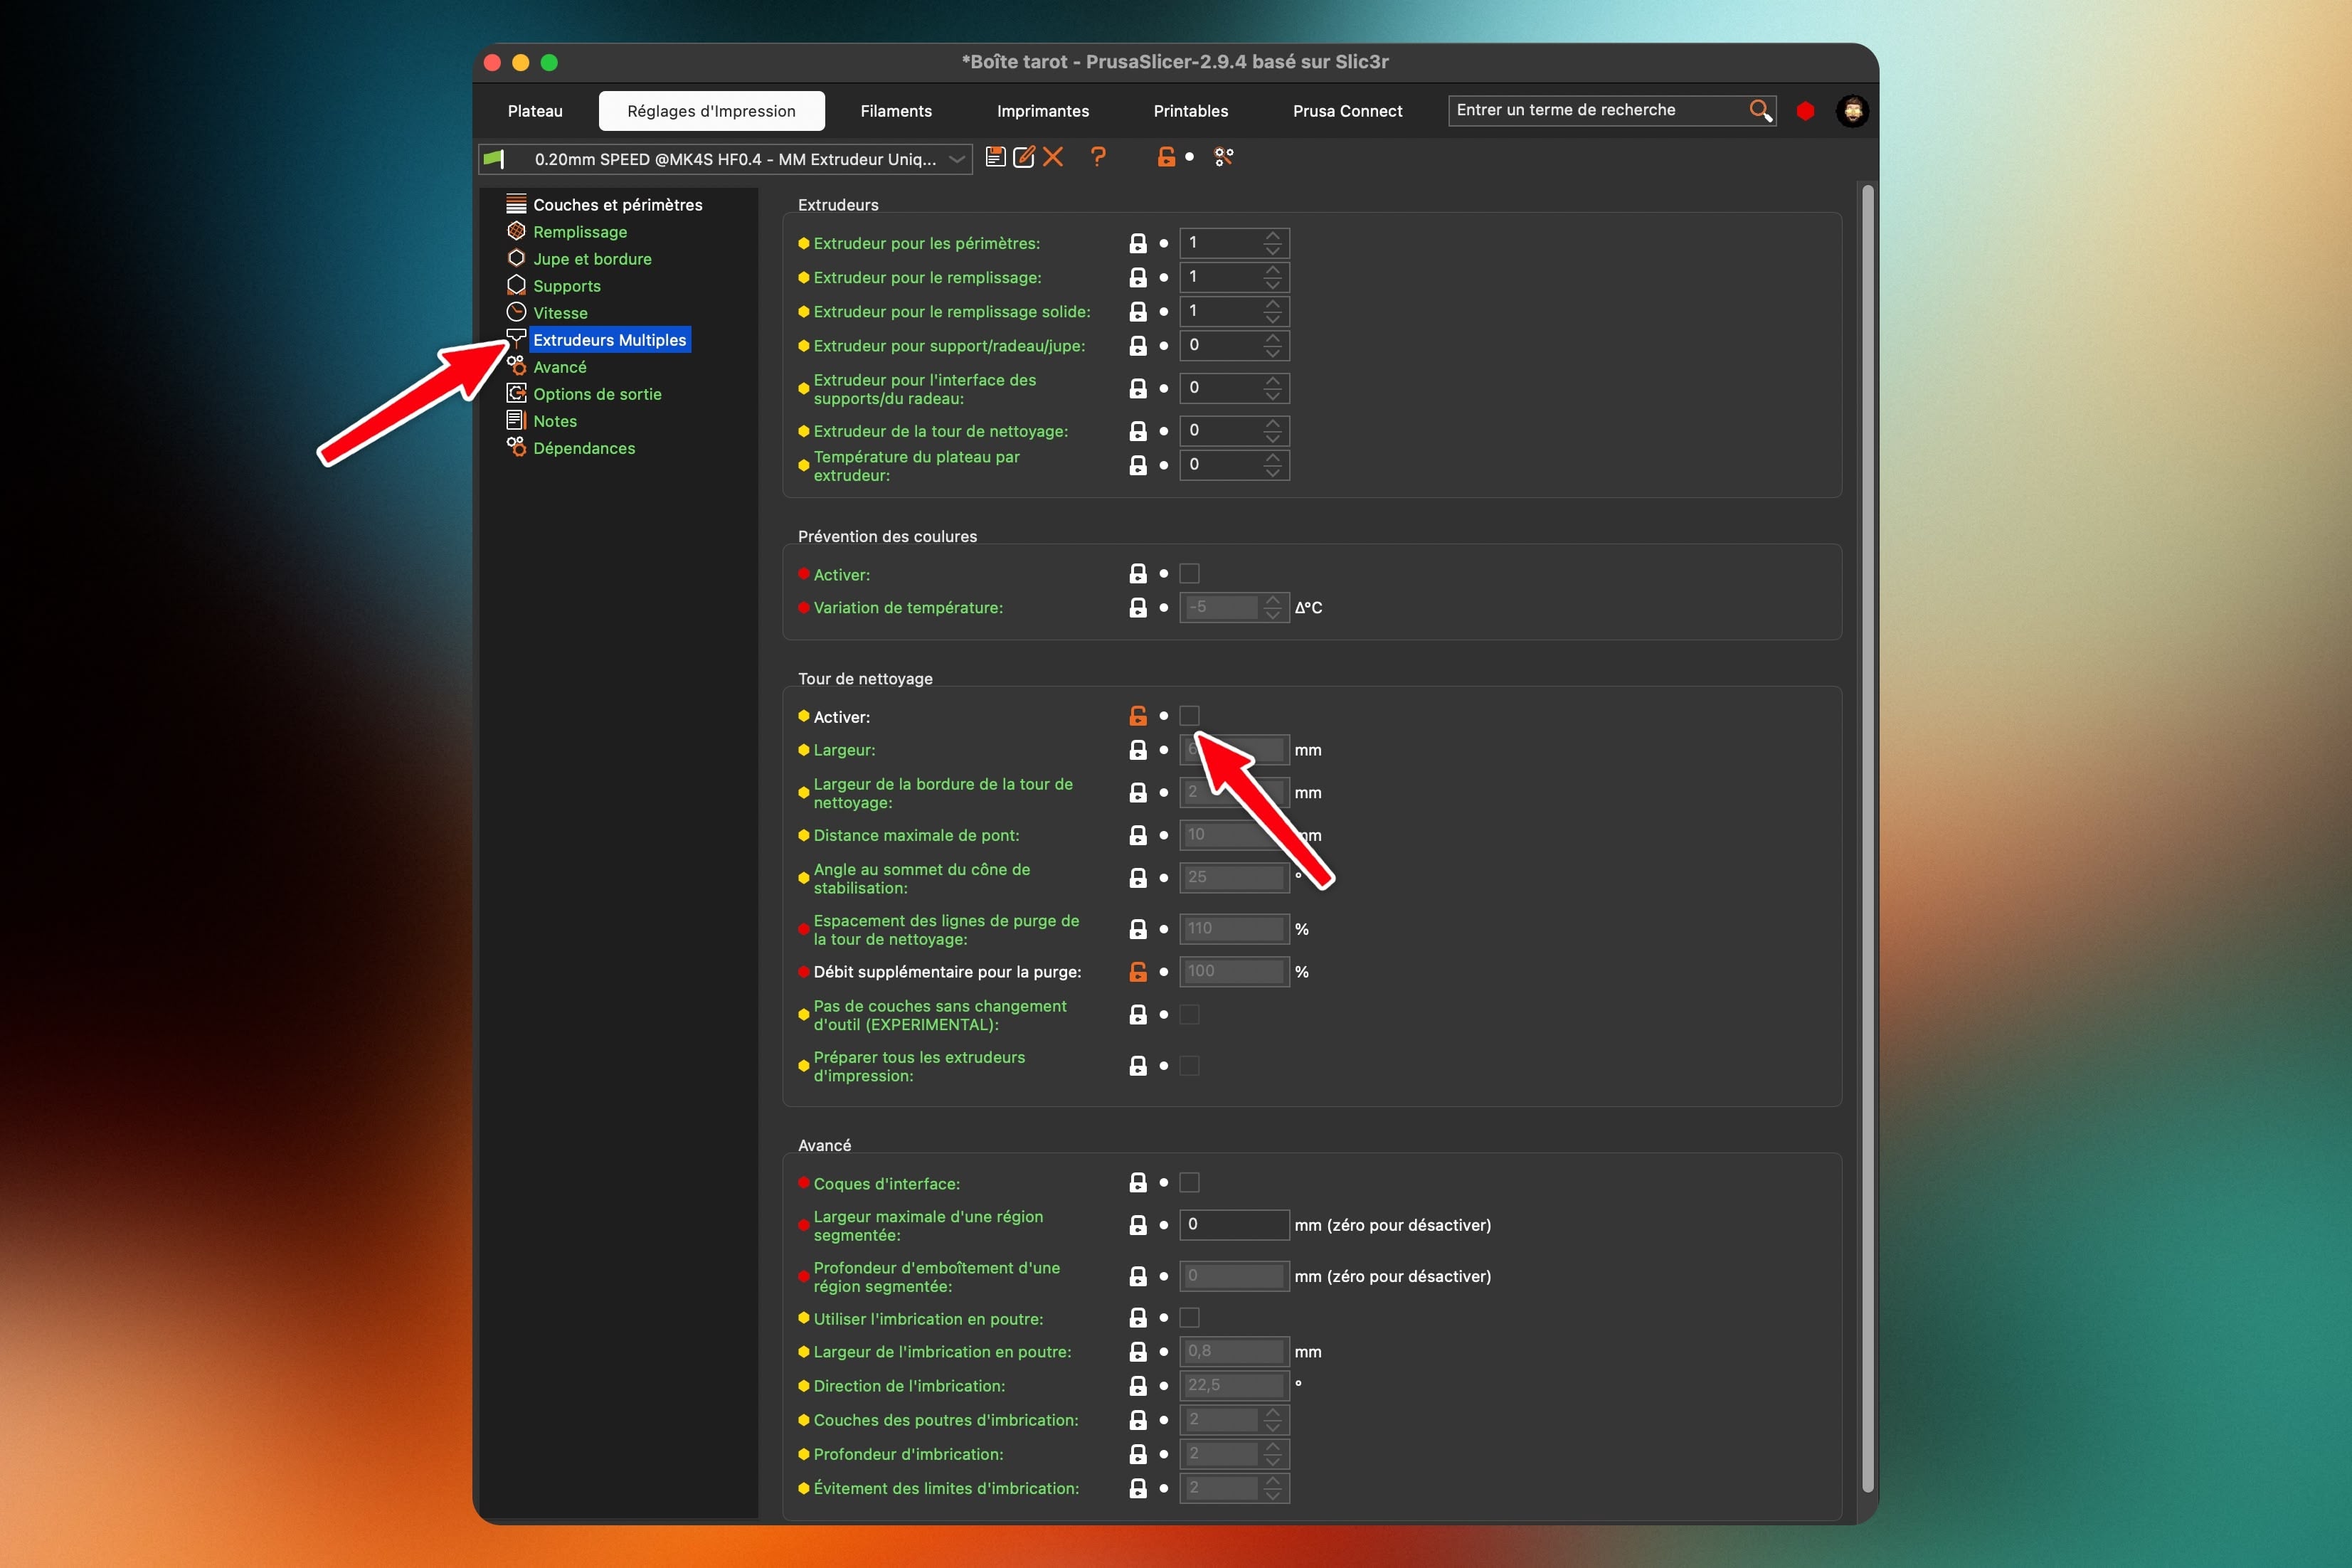The width and height of the screenshot is (2352, 1568).
Task: Open the Imprimantes tab
Action: pyautogui.click(x=1042, y=111)
